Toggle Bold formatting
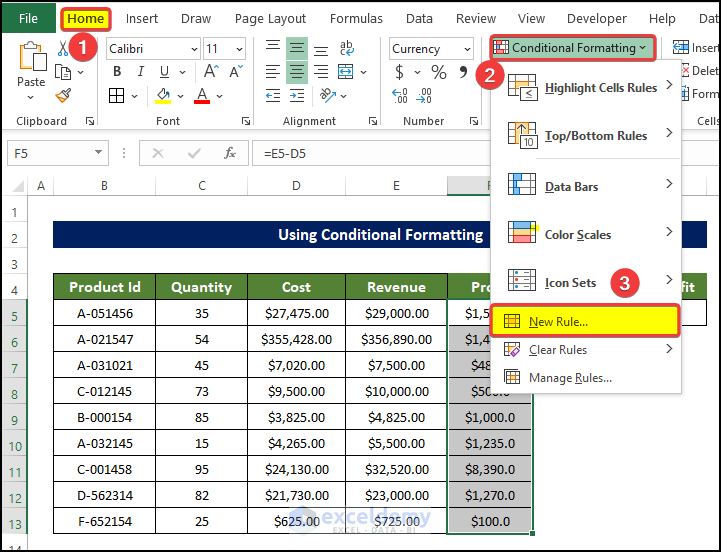The width and height of the screenshot is (721, 552). [117, 71]
